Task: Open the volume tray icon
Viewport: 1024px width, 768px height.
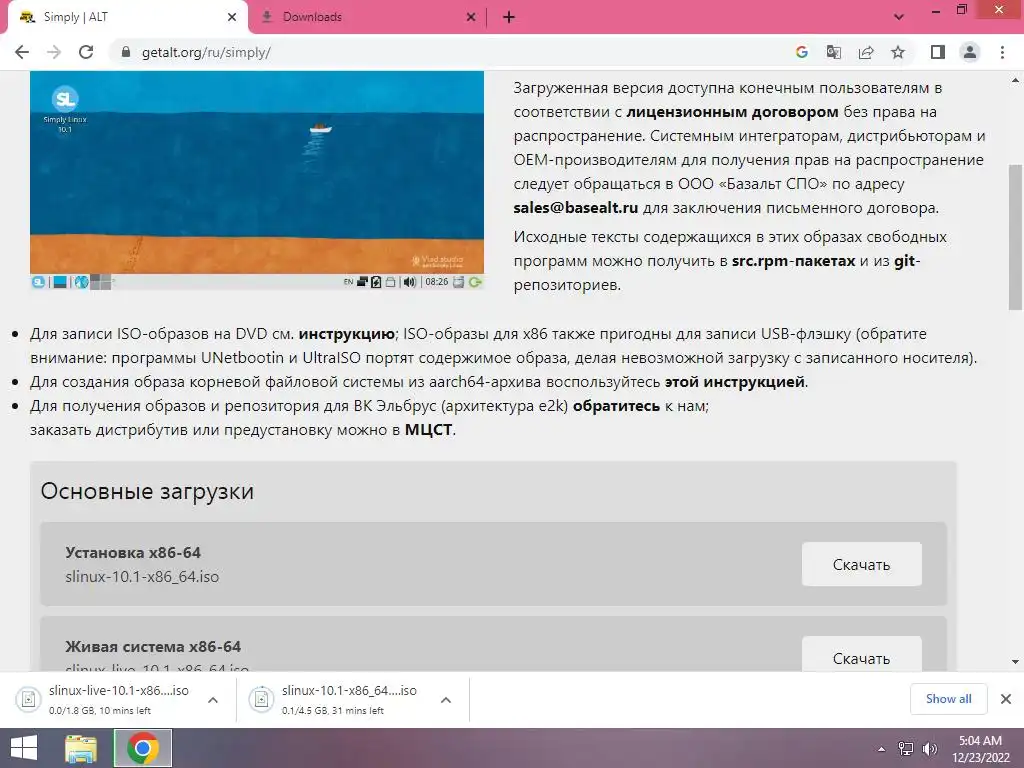Action: [x=929, y=748]
